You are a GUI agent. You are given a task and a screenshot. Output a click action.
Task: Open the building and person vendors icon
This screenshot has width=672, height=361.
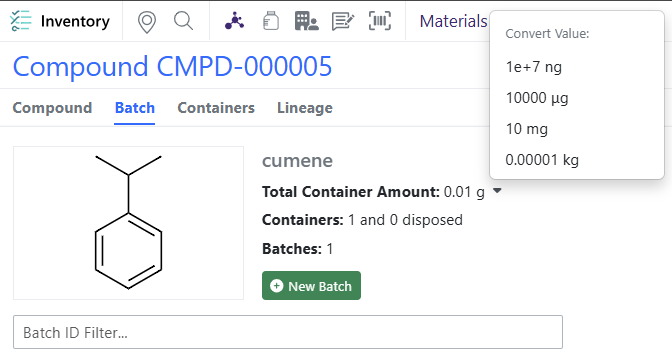point(306,21)
